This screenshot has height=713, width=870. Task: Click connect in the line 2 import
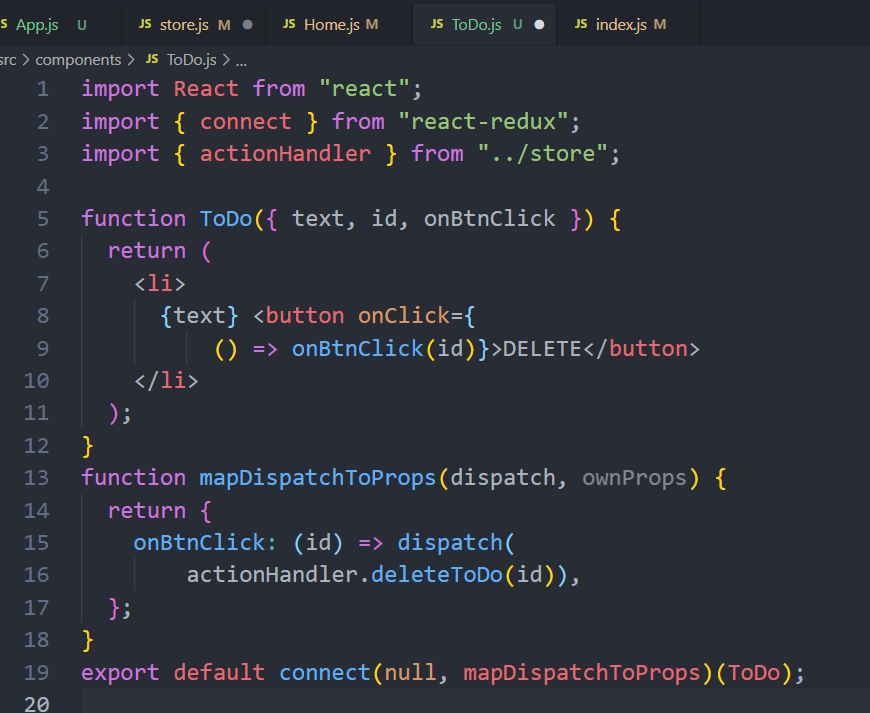point(245,122)
